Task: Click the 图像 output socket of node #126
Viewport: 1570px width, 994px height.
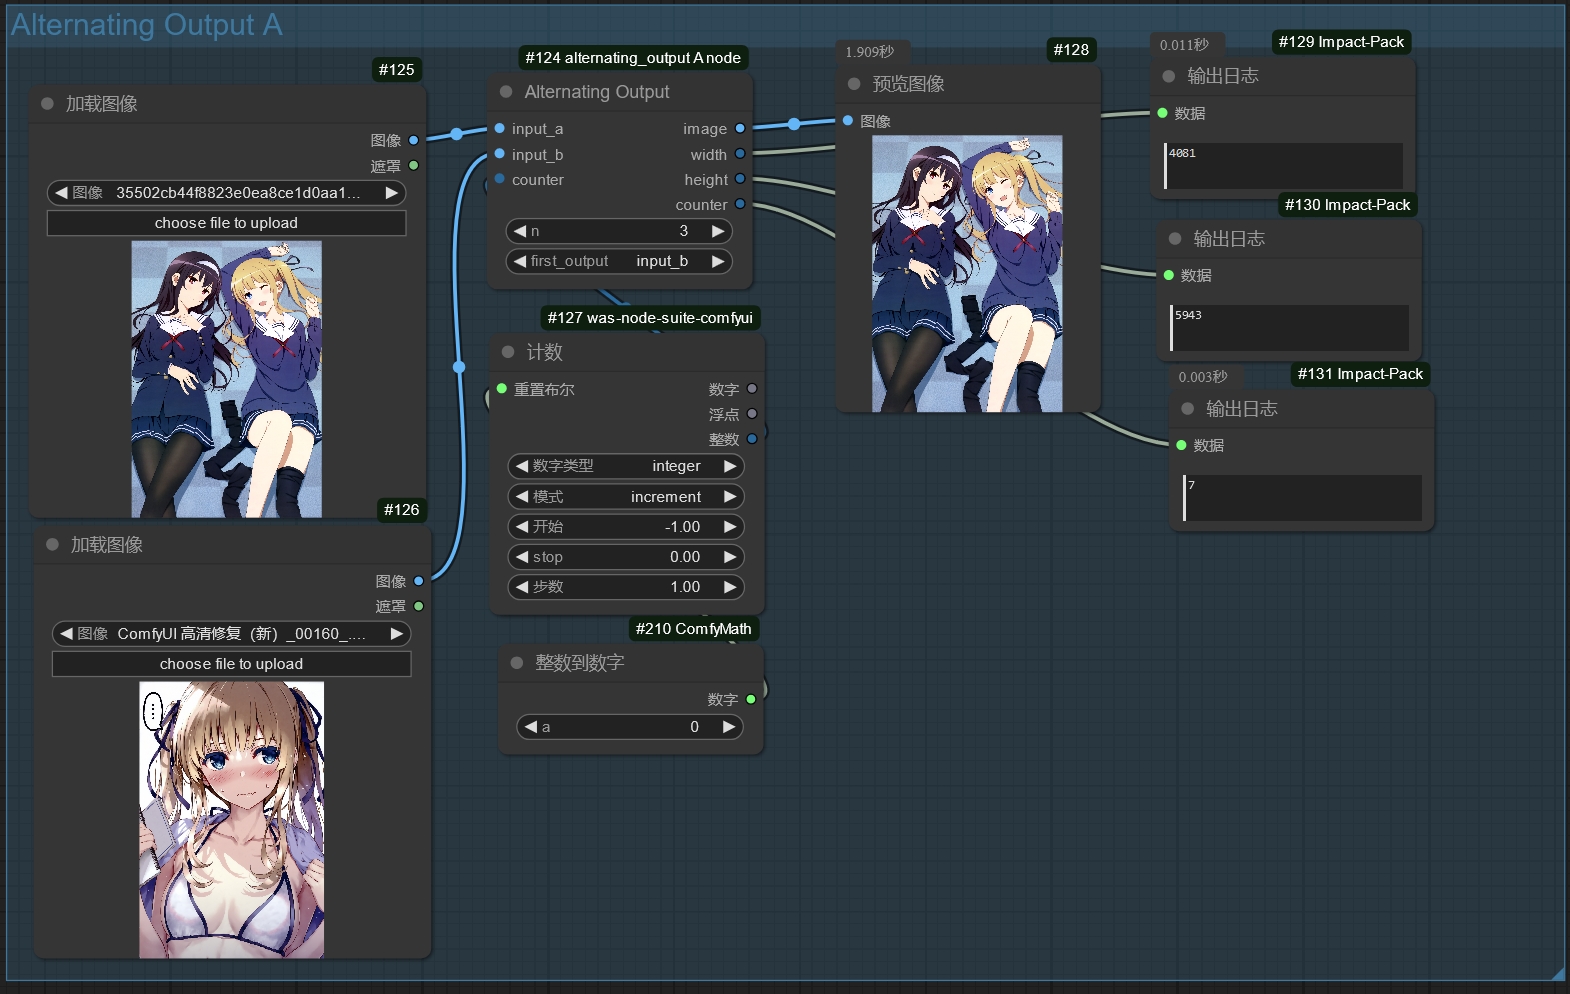Action: tap(419, 581)
